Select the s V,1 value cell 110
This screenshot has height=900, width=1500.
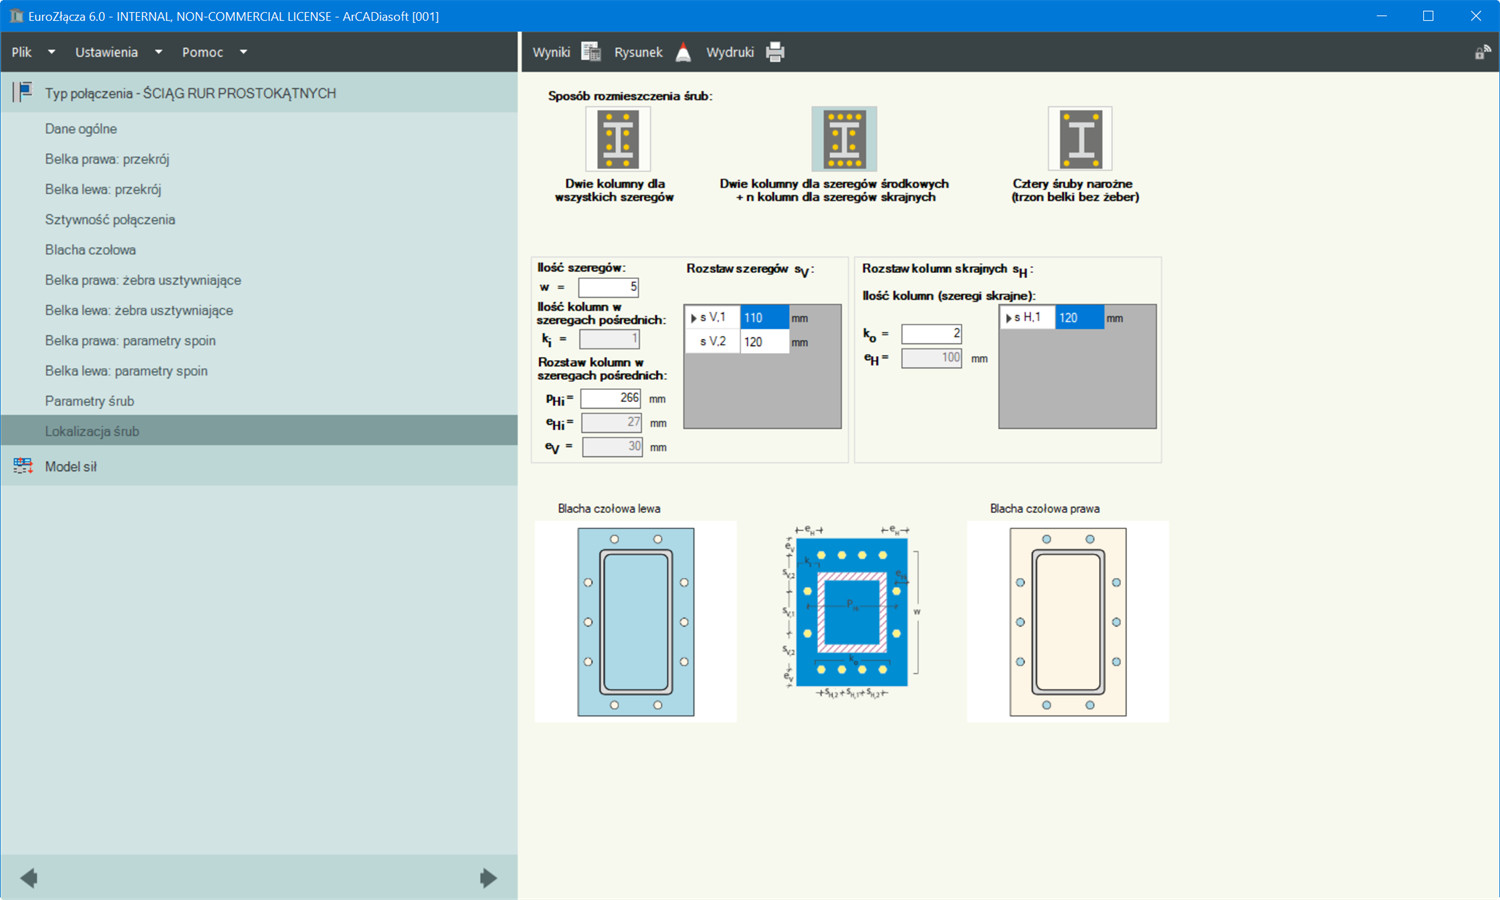pos(764,317)
